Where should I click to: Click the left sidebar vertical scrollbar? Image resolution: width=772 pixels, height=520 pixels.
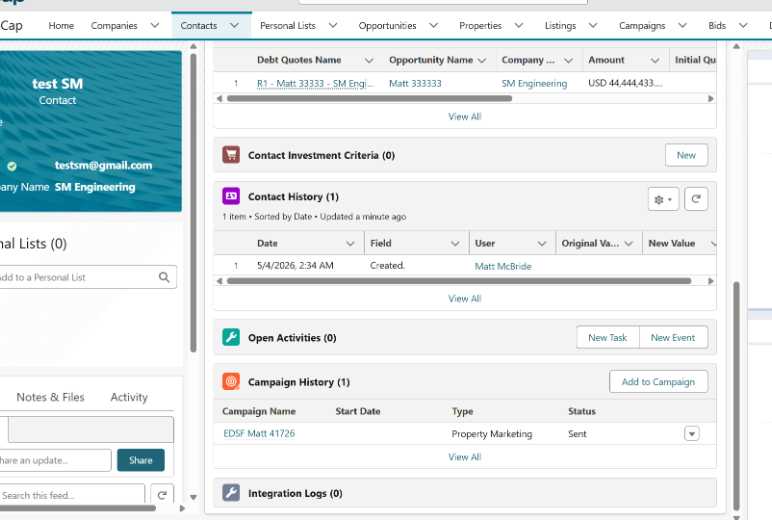(193, 202)
